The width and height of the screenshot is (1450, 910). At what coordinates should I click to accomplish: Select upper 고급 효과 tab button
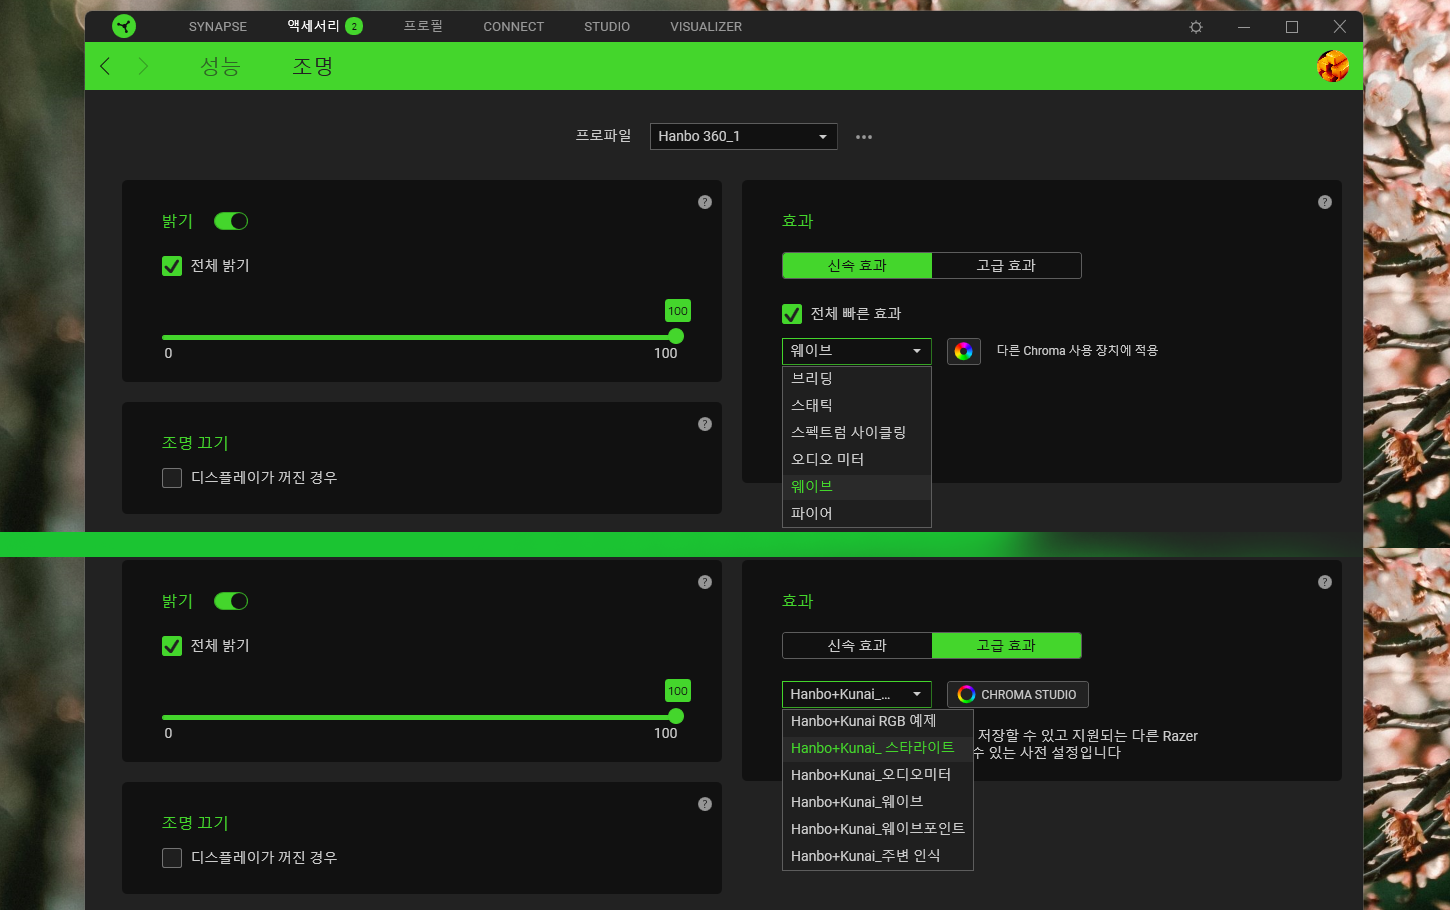[x=1007, y=265]
